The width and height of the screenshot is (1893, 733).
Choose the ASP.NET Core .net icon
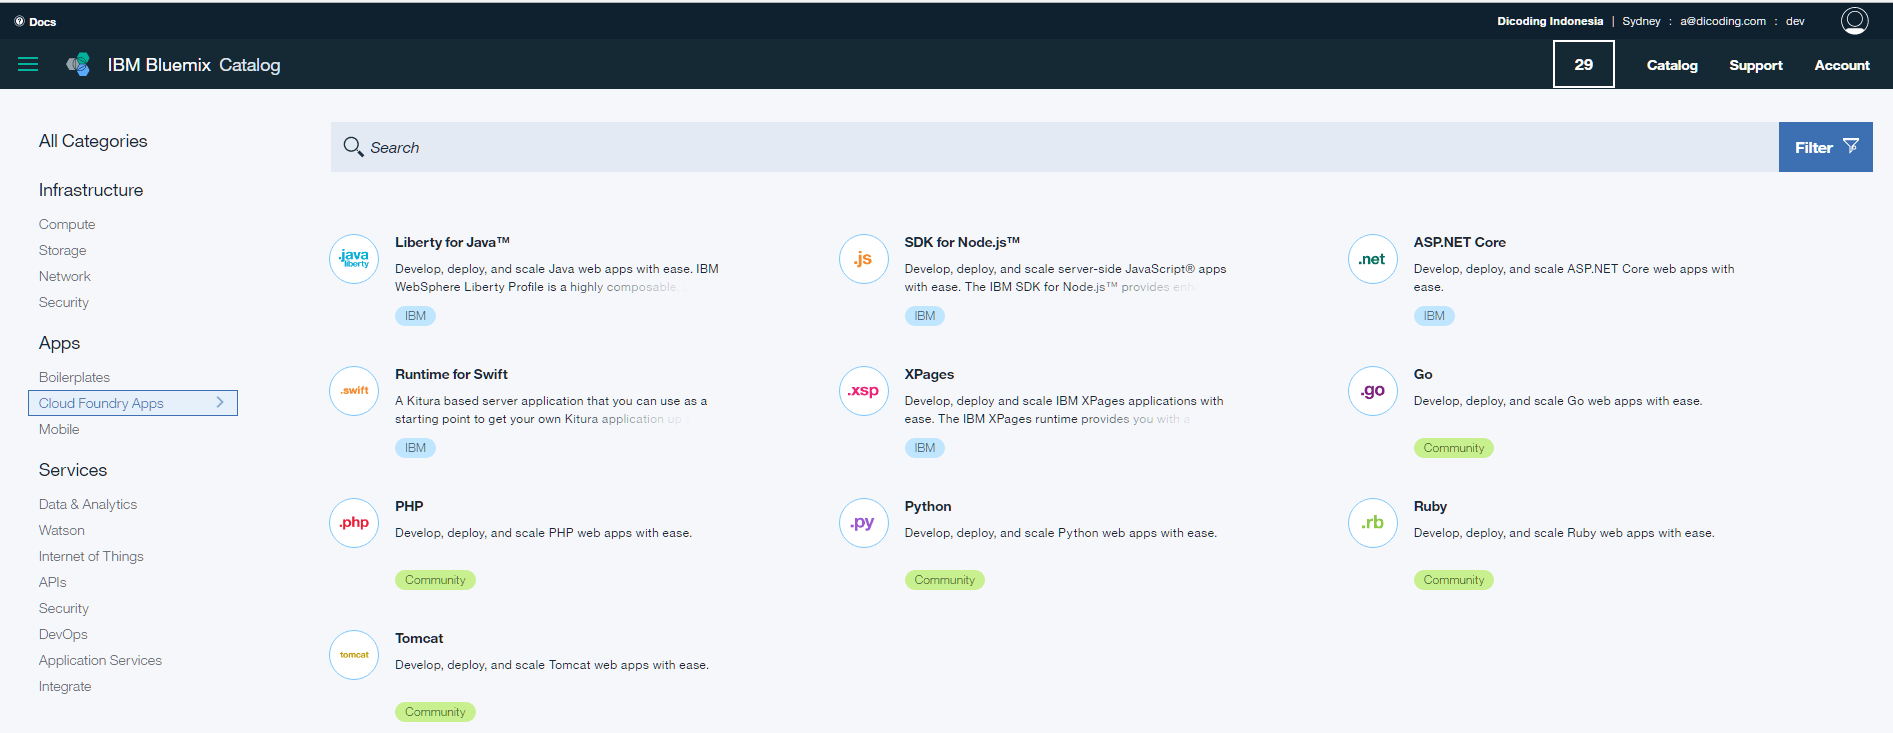coord(1372,259)
